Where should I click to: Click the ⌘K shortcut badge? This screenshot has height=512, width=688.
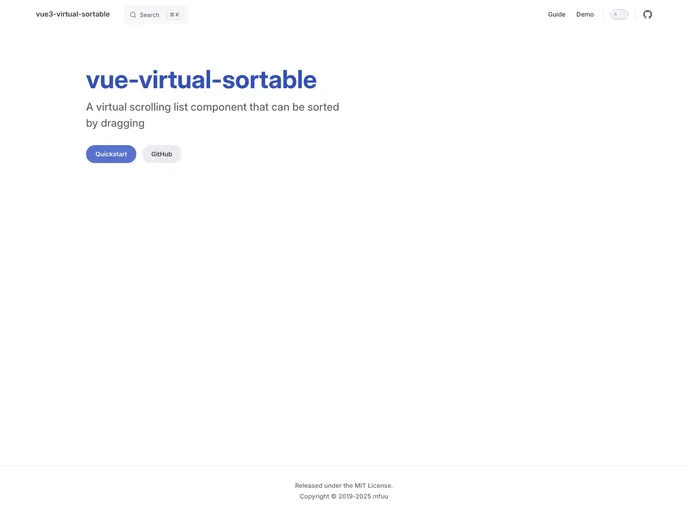pos(174,15)
